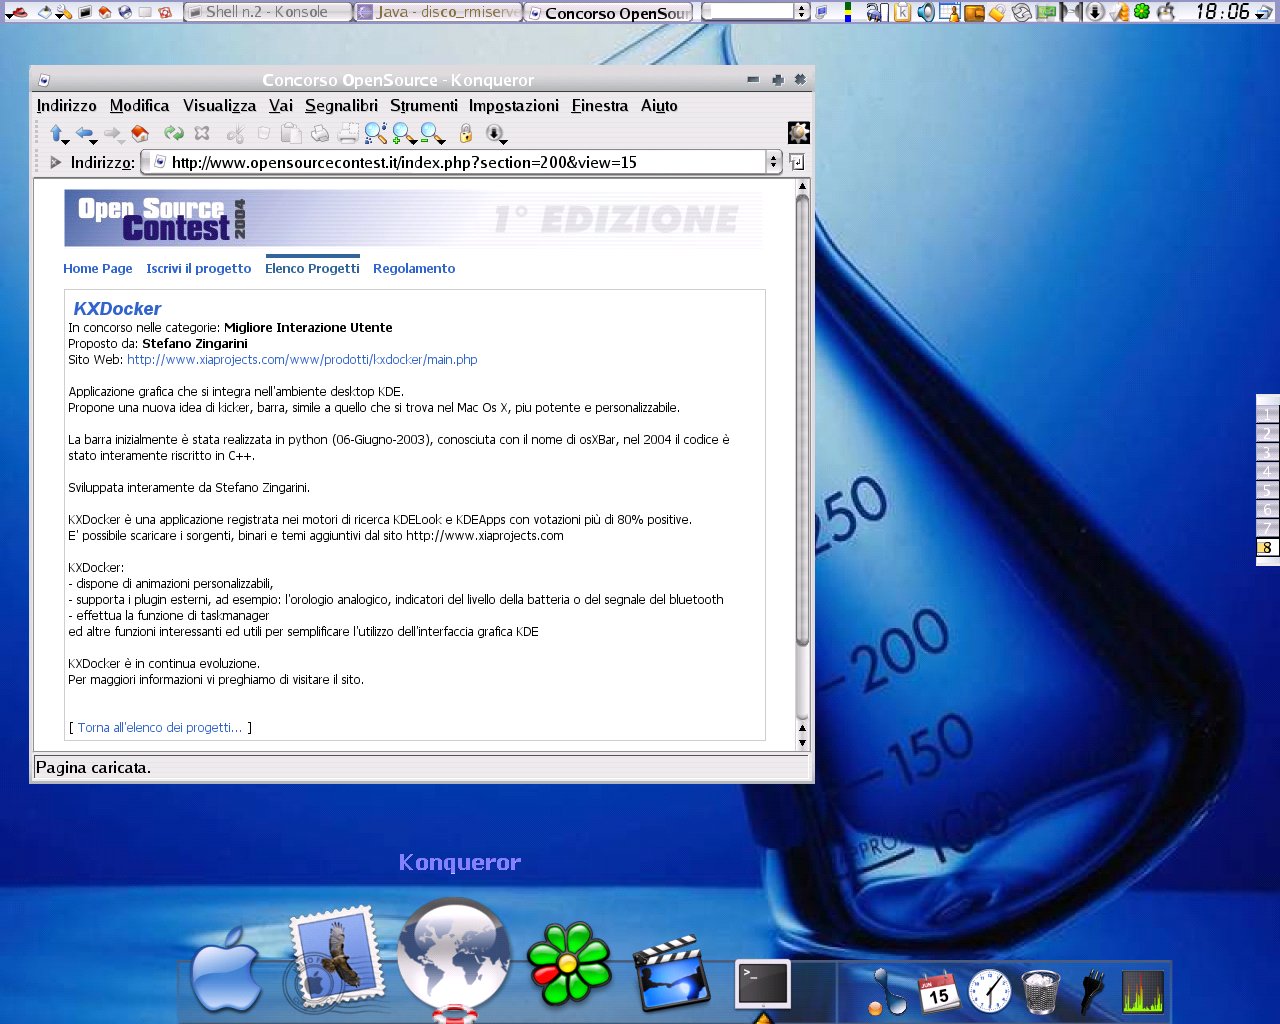1280x1024 pixels.
Task: Open the address bar history dropdown
Action: (773, 162)
